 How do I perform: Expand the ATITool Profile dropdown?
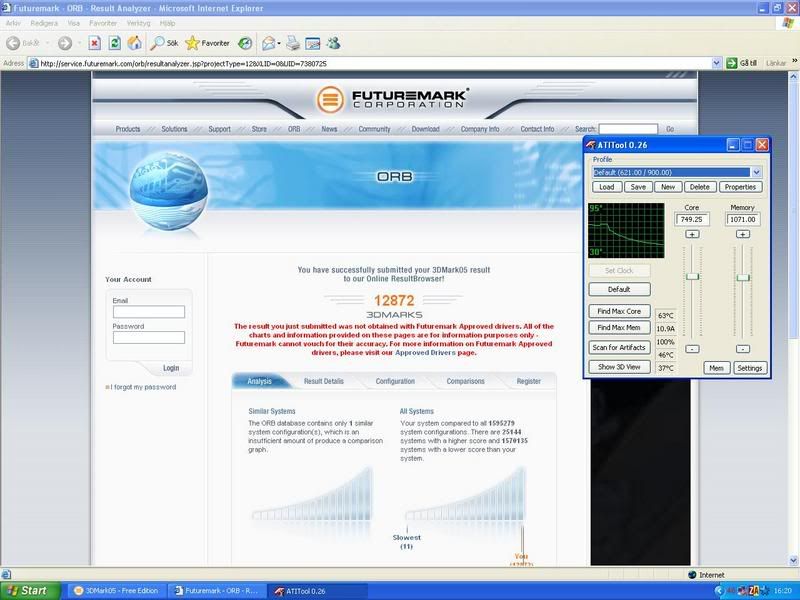pyautogui.click(x=757, y=172)
